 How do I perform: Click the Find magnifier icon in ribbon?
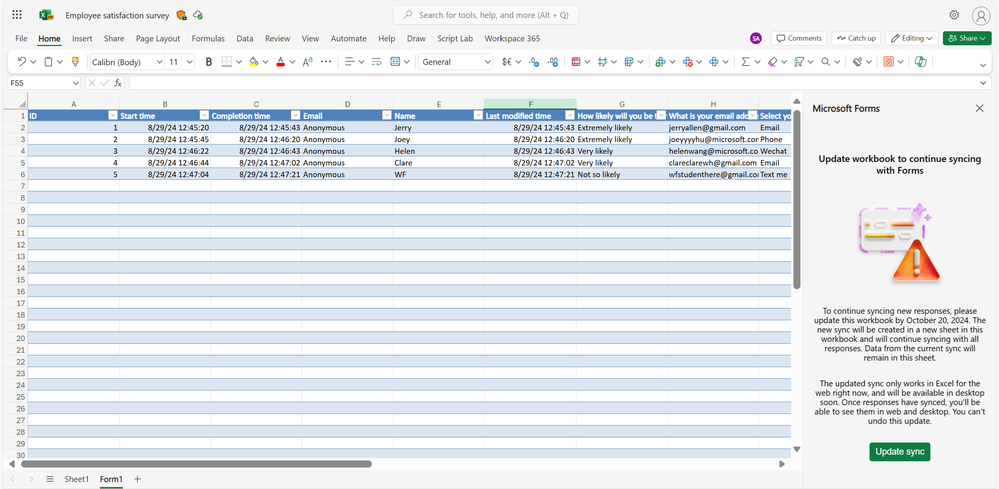826,62
